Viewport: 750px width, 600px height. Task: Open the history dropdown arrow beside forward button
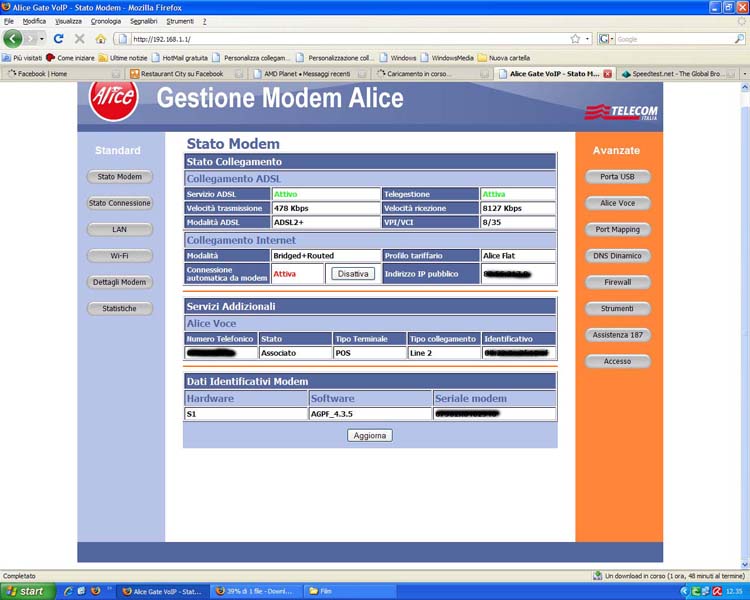pyautogui.click(x=42, y=39)
